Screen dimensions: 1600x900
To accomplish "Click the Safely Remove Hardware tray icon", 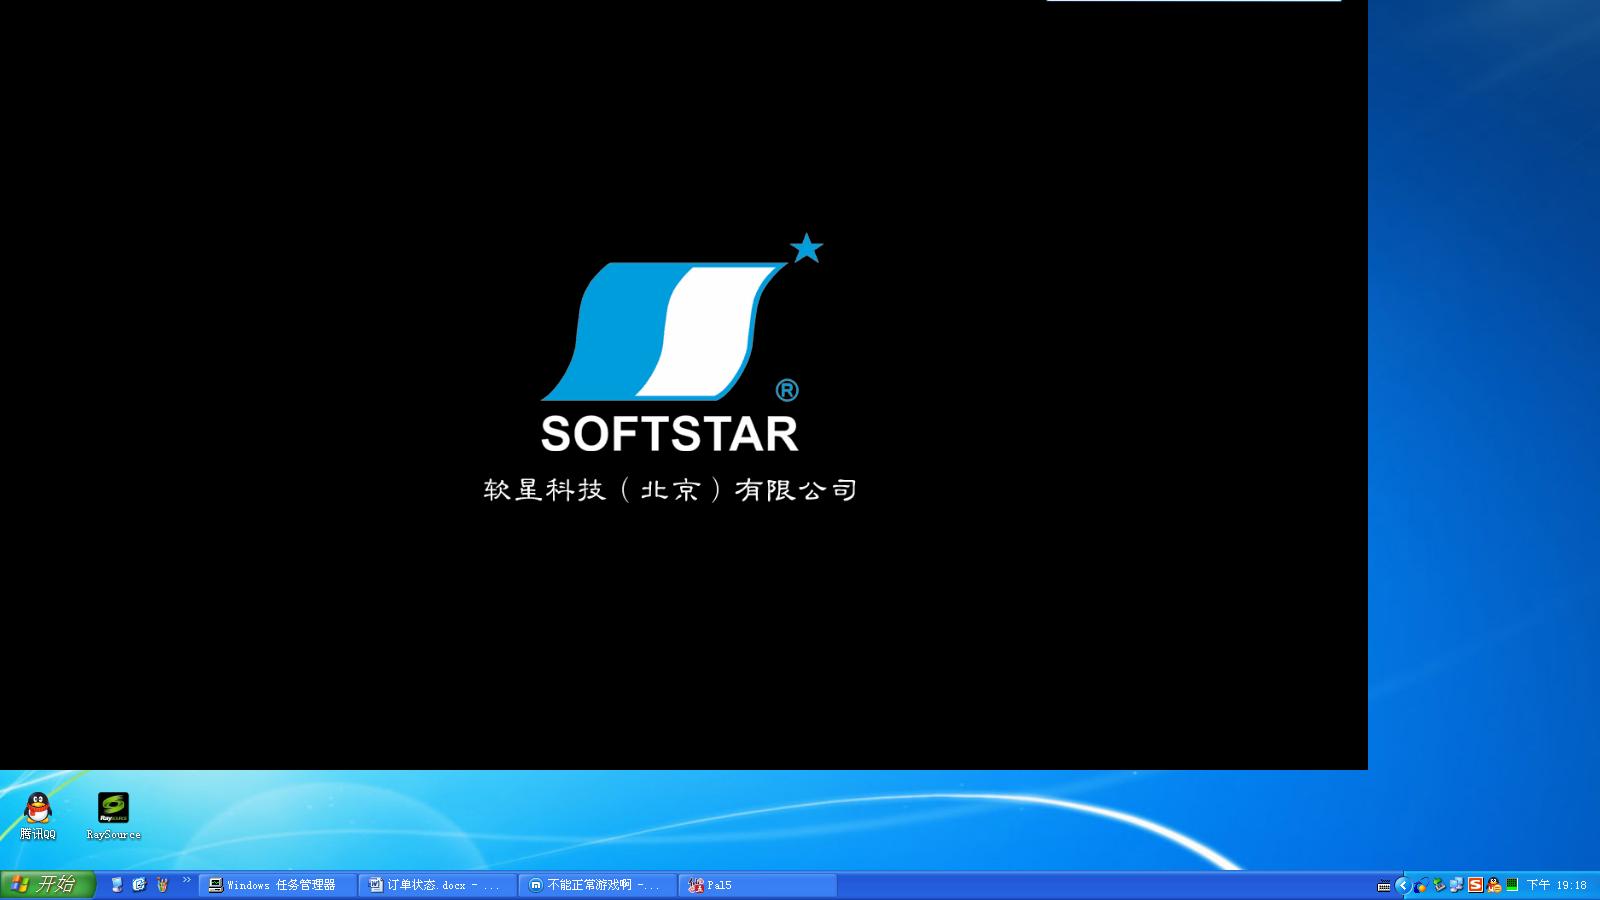I will pyautogui.click(x=1439, y=885).
